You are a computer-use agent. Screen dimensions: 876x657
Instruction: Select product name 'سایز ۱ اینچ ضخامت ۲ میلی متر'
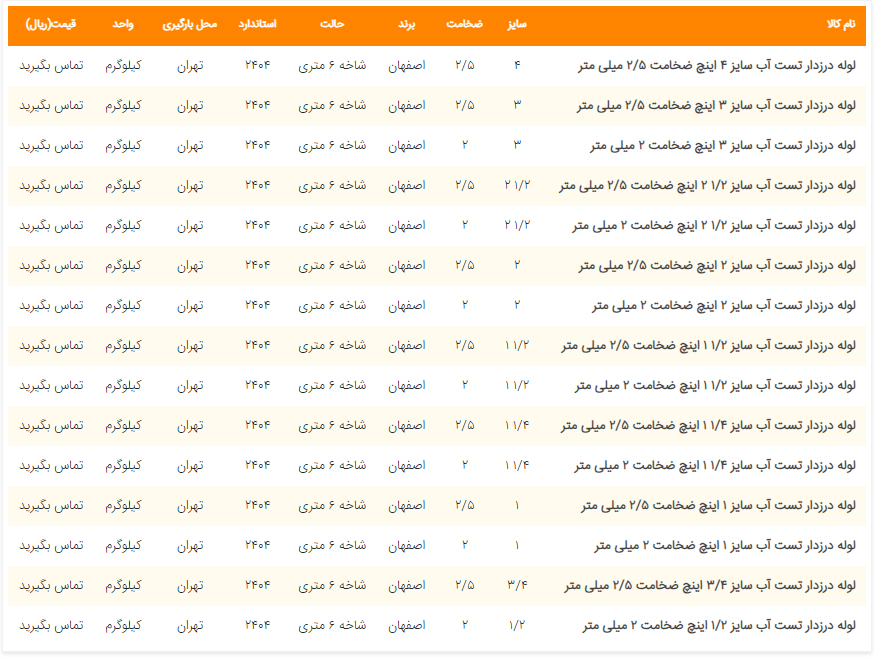(725, 545)
